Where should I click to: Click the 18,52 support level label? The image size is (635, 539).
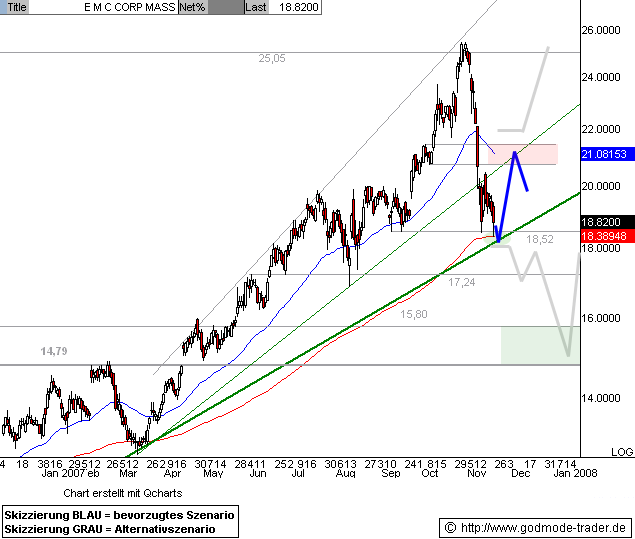540,239
